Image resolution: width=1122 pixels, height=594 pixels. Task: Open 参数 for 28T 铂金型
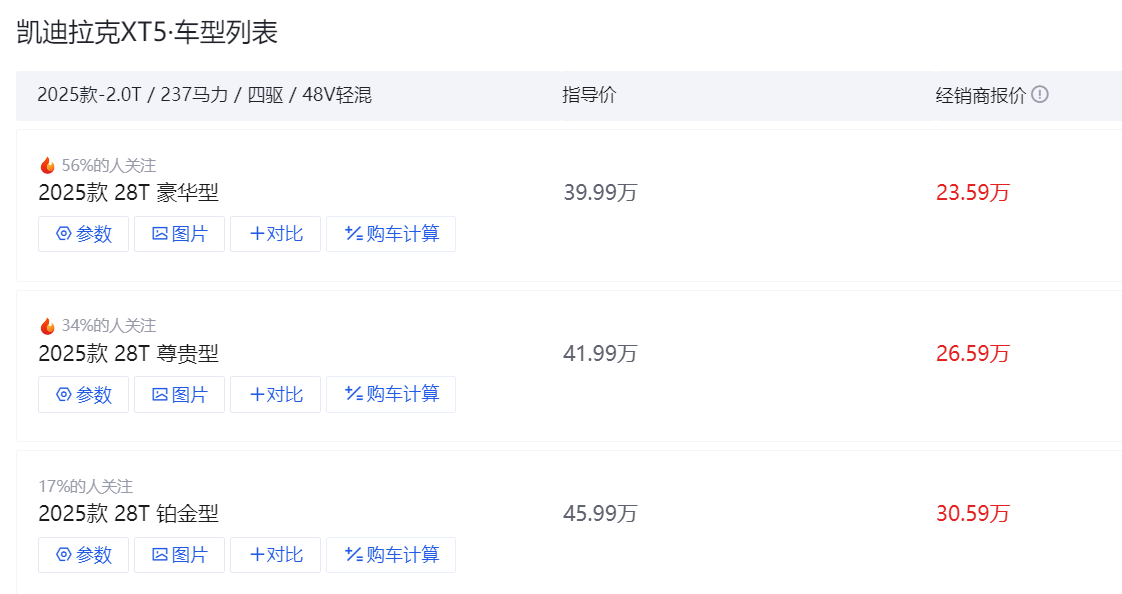pyautogui.click(x=83, y=554)
